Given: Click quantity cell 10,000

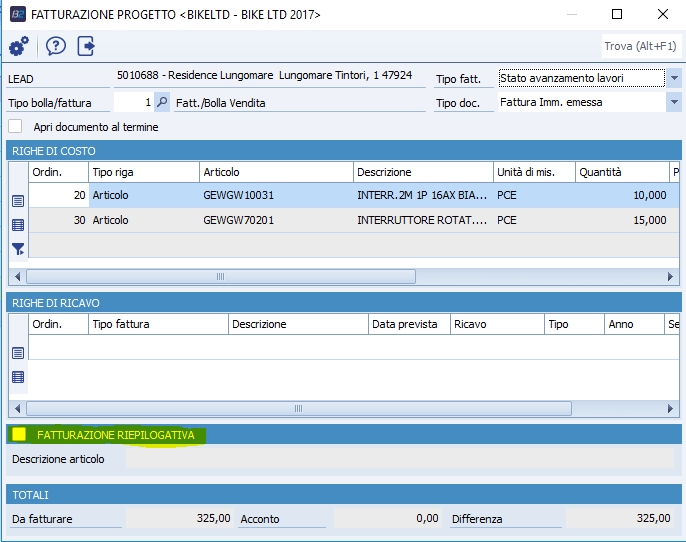Looking at the screenshot, I should [622, 195].
